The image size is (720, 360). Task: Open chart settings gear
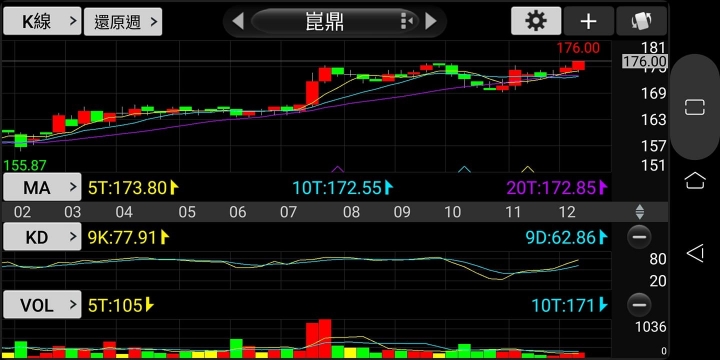(536, 21)
